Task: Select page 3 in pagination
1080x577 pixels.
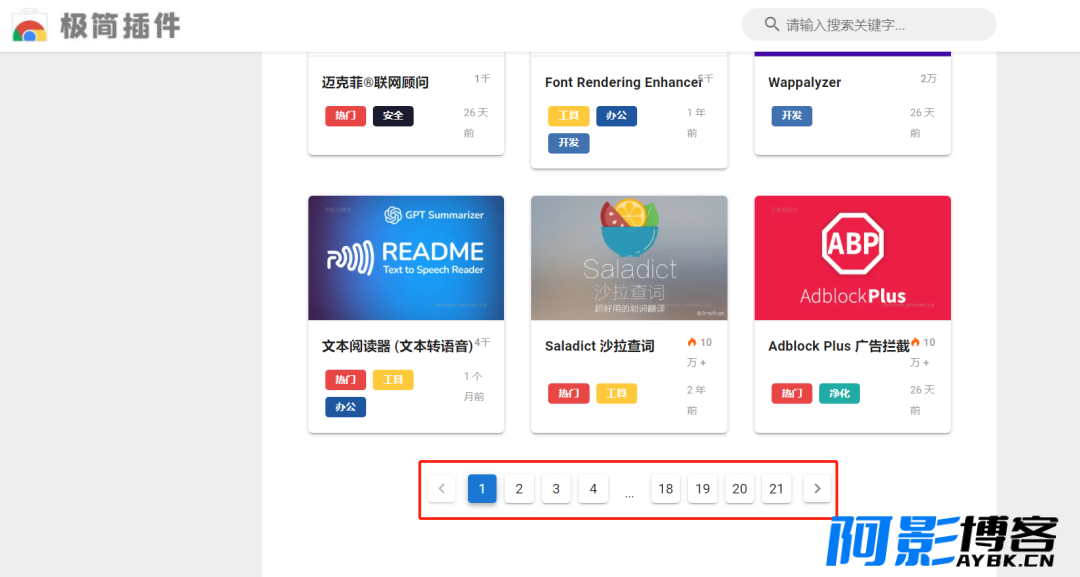Action: [556, 489]
